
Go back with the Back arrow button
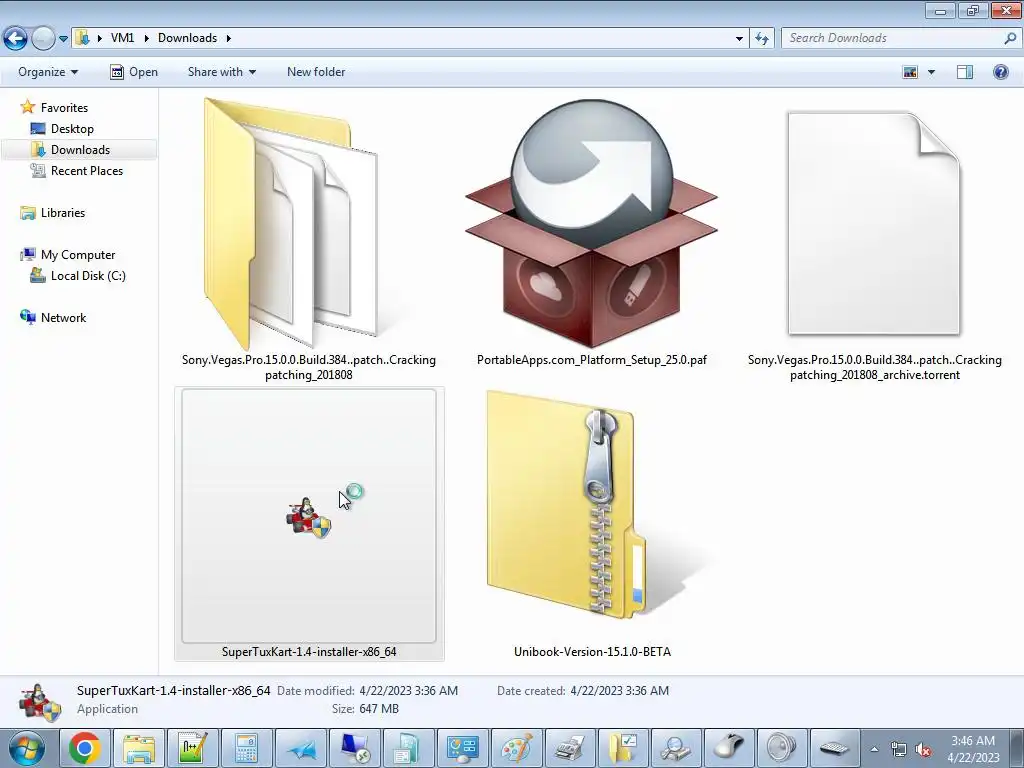point(15,38)
